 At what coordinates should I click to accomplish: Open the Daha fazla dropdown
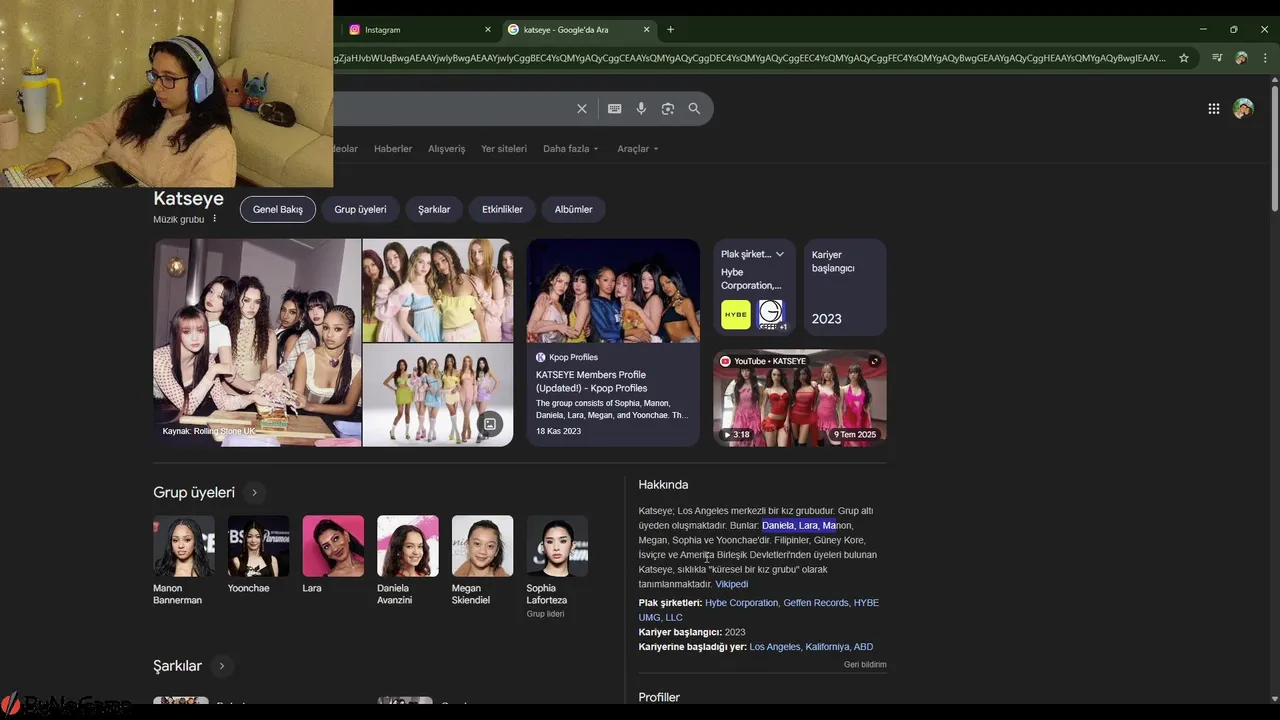pyautogui.click(x=570, y=149)
